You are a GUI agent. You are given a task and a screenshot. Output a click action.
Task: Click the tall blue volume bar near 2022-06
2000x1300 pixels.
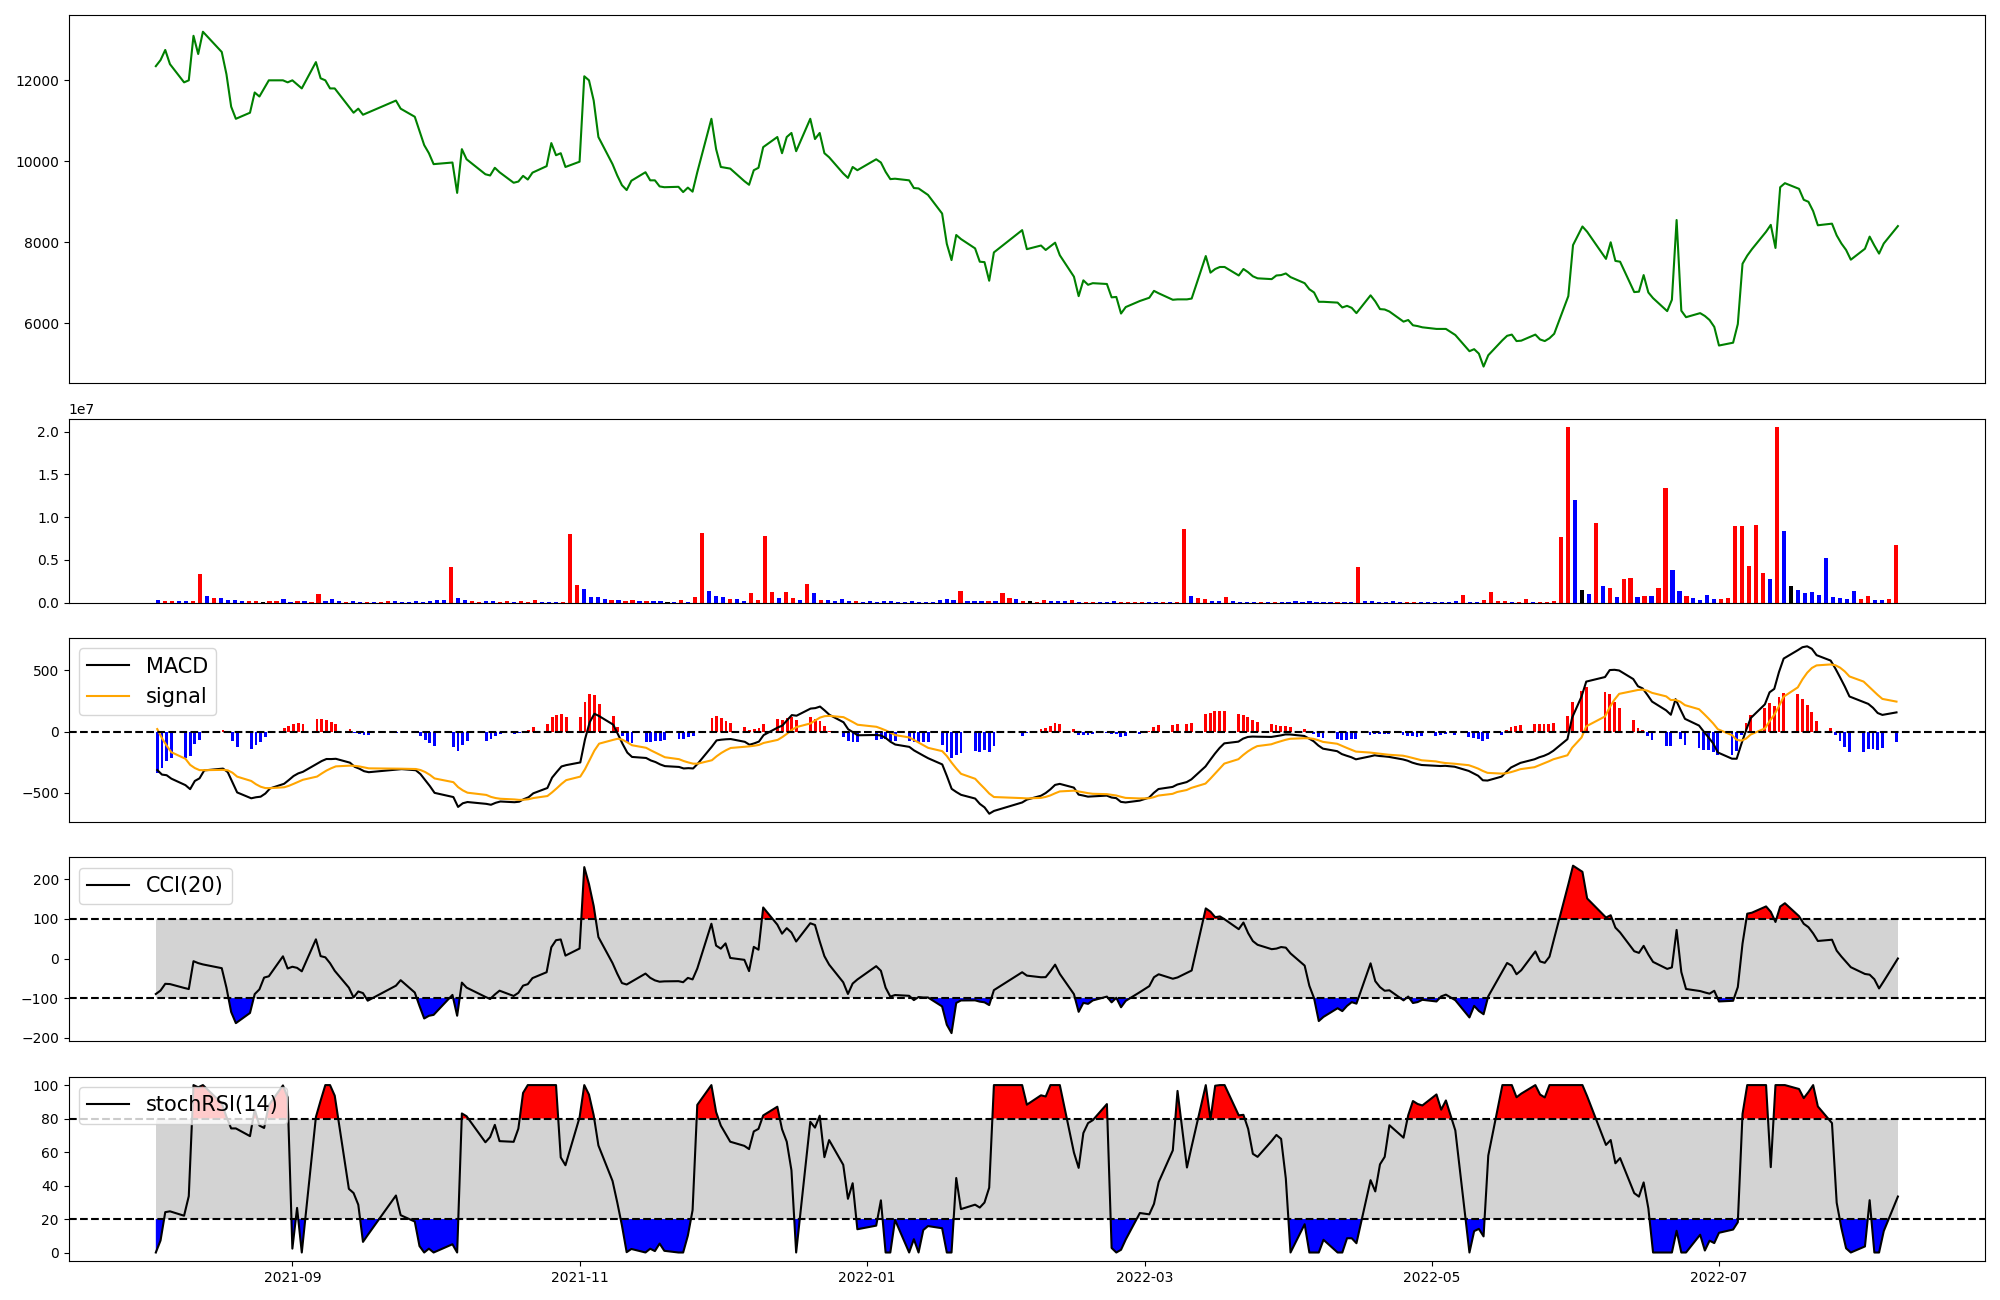1575,551
